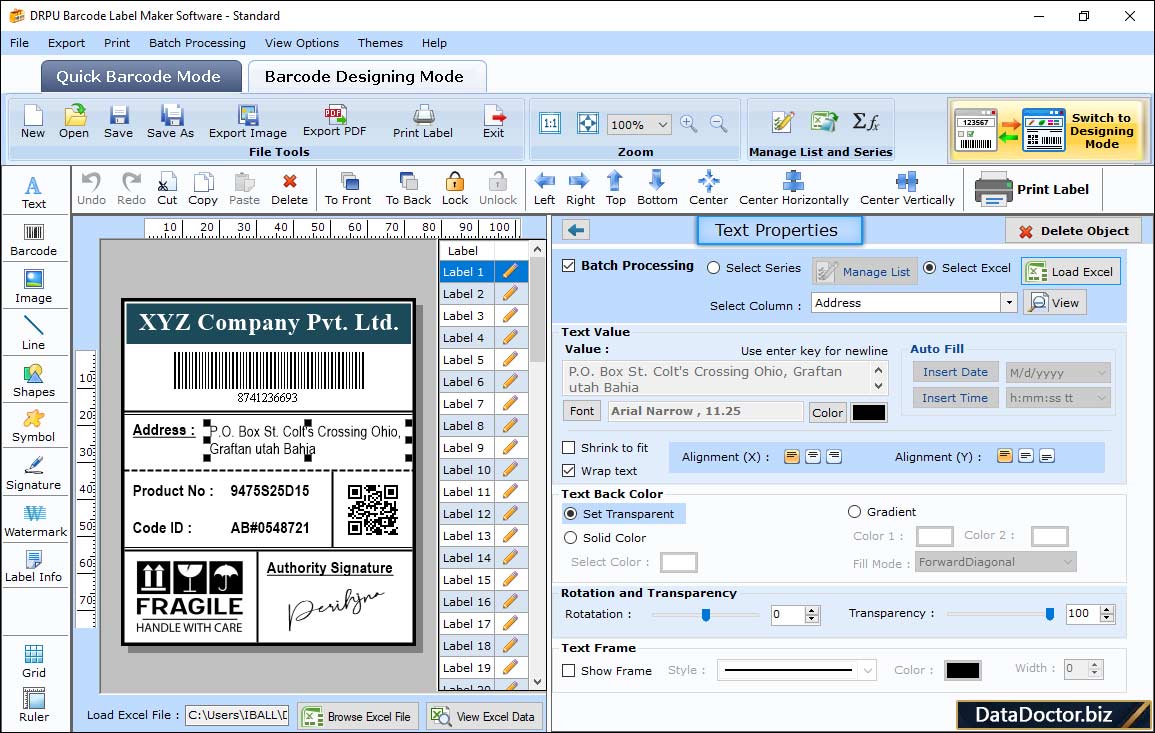The height and width of the screenshot is (733, 1155).
Task: Increase the frame Width spinner
Action: tap(1095, 664)
